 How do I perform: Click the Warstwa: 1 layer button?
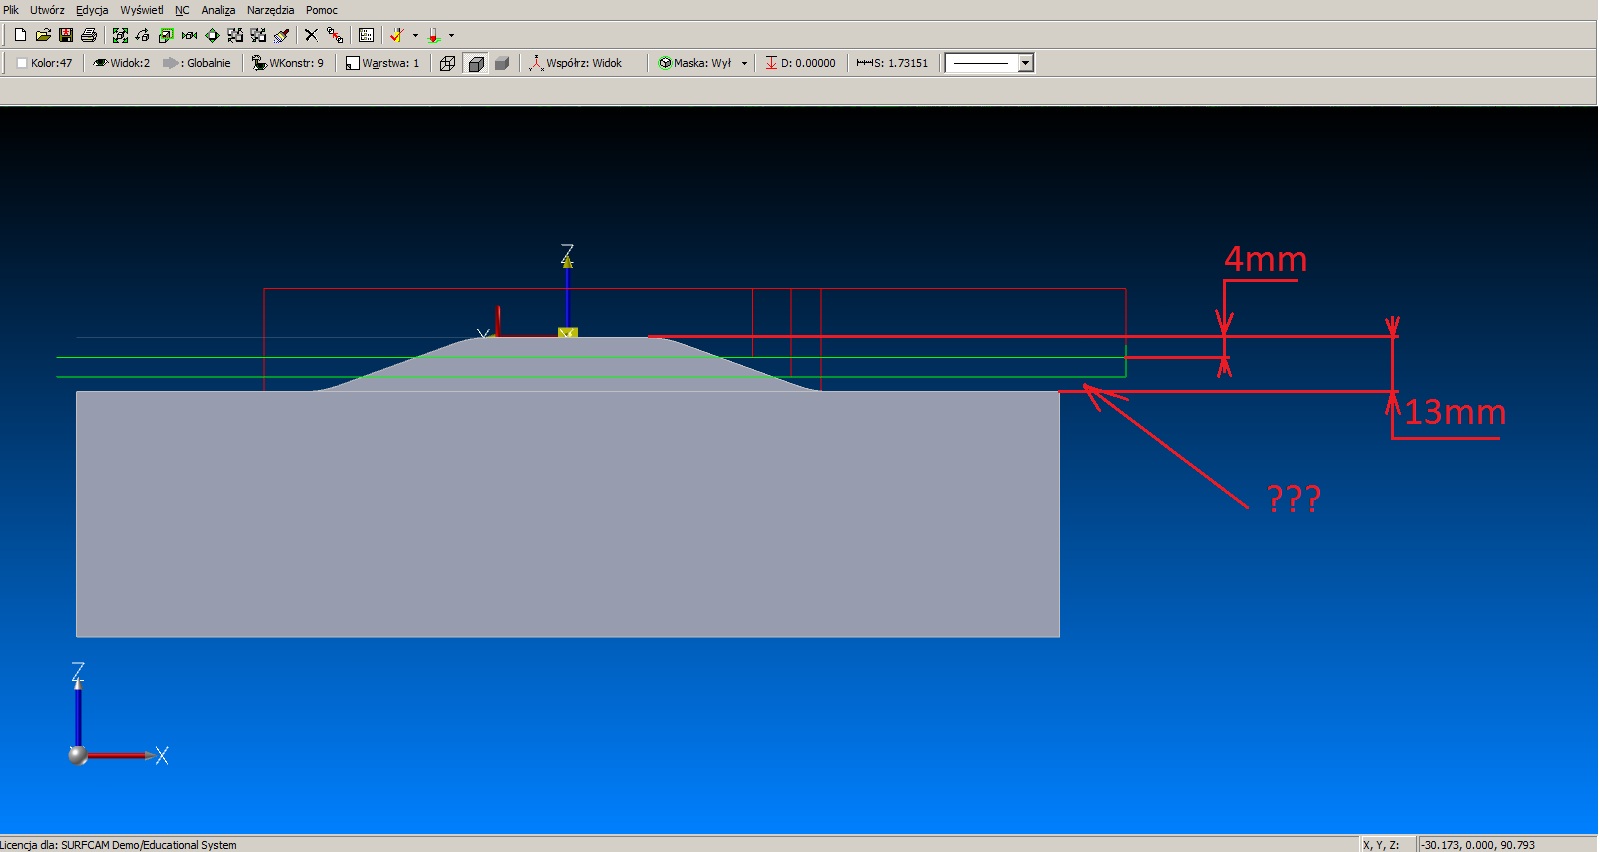382,63
